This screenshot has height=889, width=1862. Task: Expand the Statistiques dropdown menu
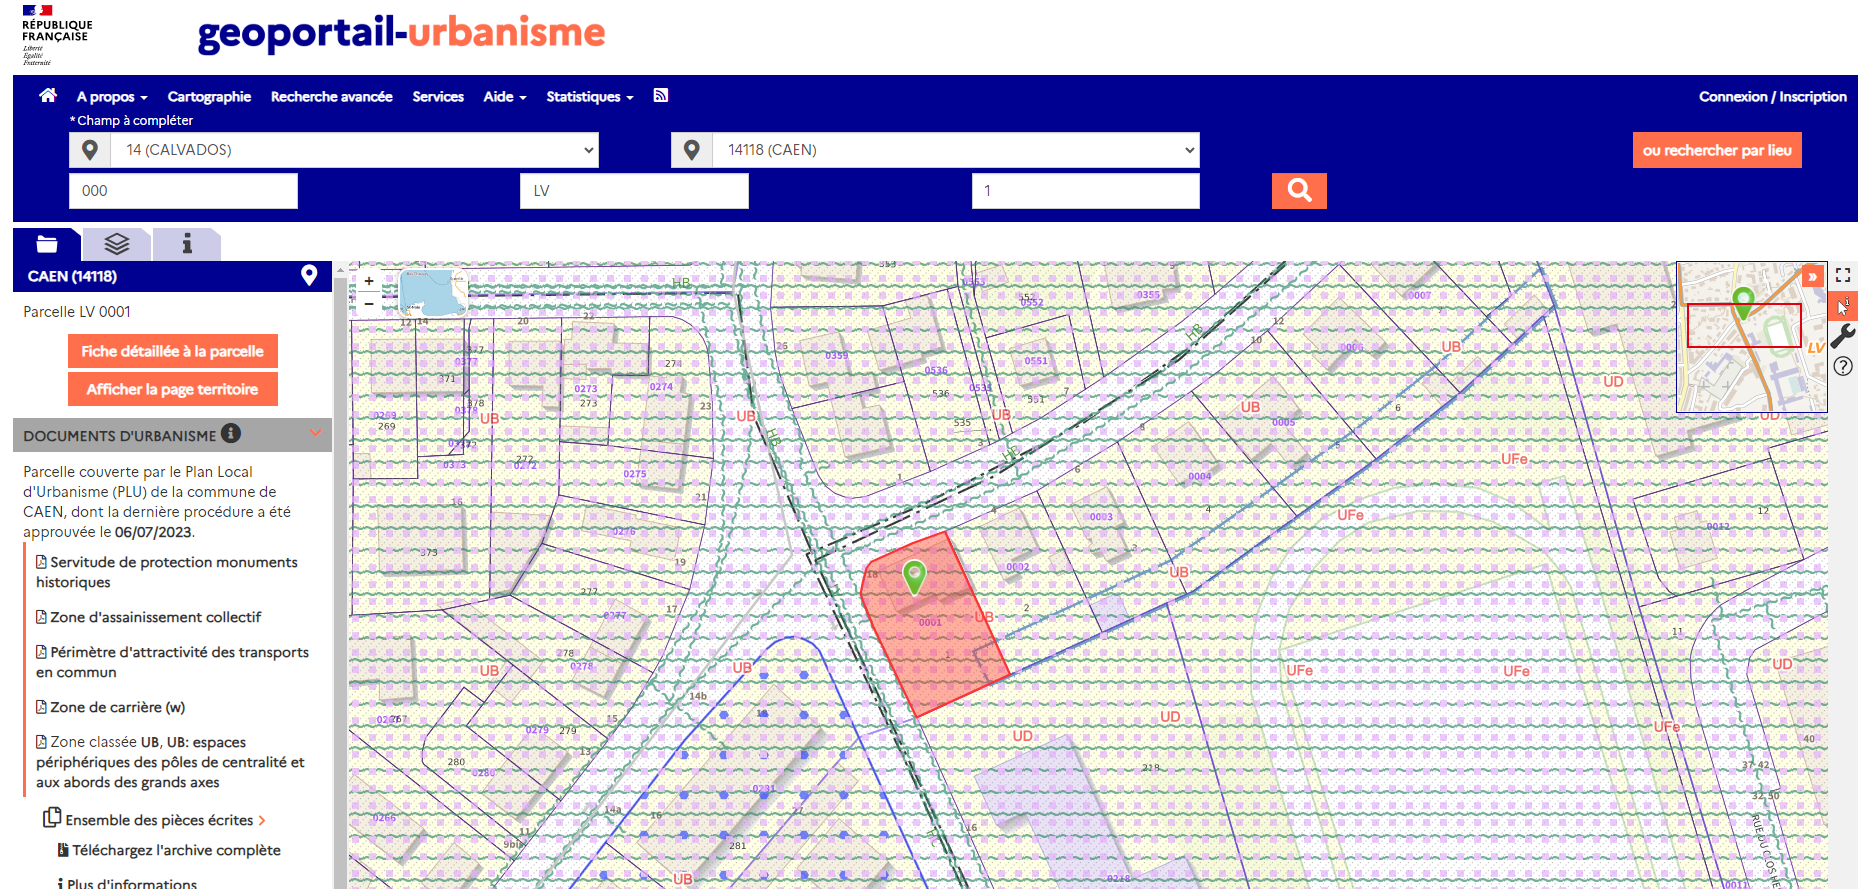590,97
